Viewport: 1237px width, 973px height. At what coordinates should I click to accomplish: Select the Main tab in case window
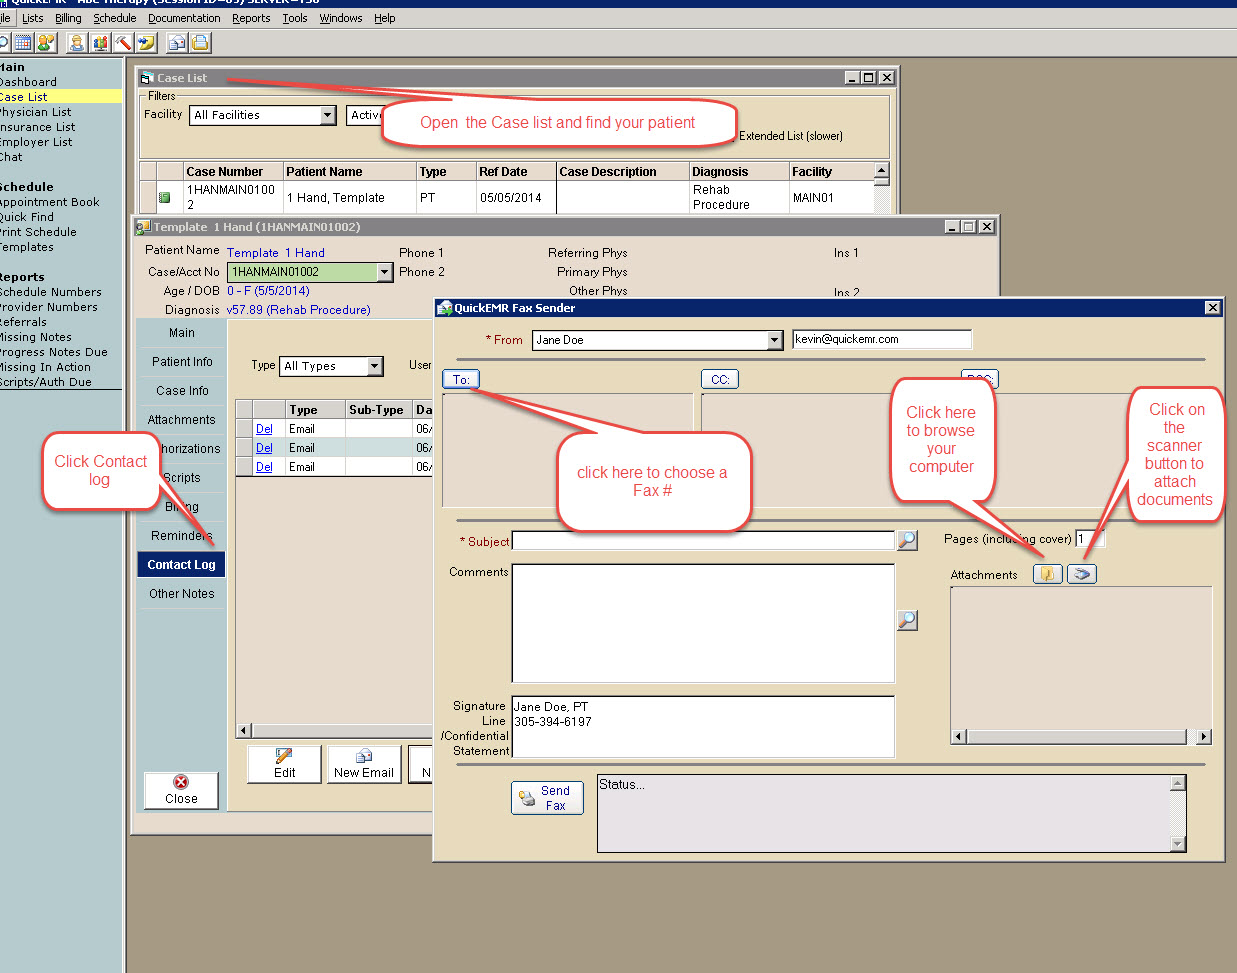(x=182, y=333)
